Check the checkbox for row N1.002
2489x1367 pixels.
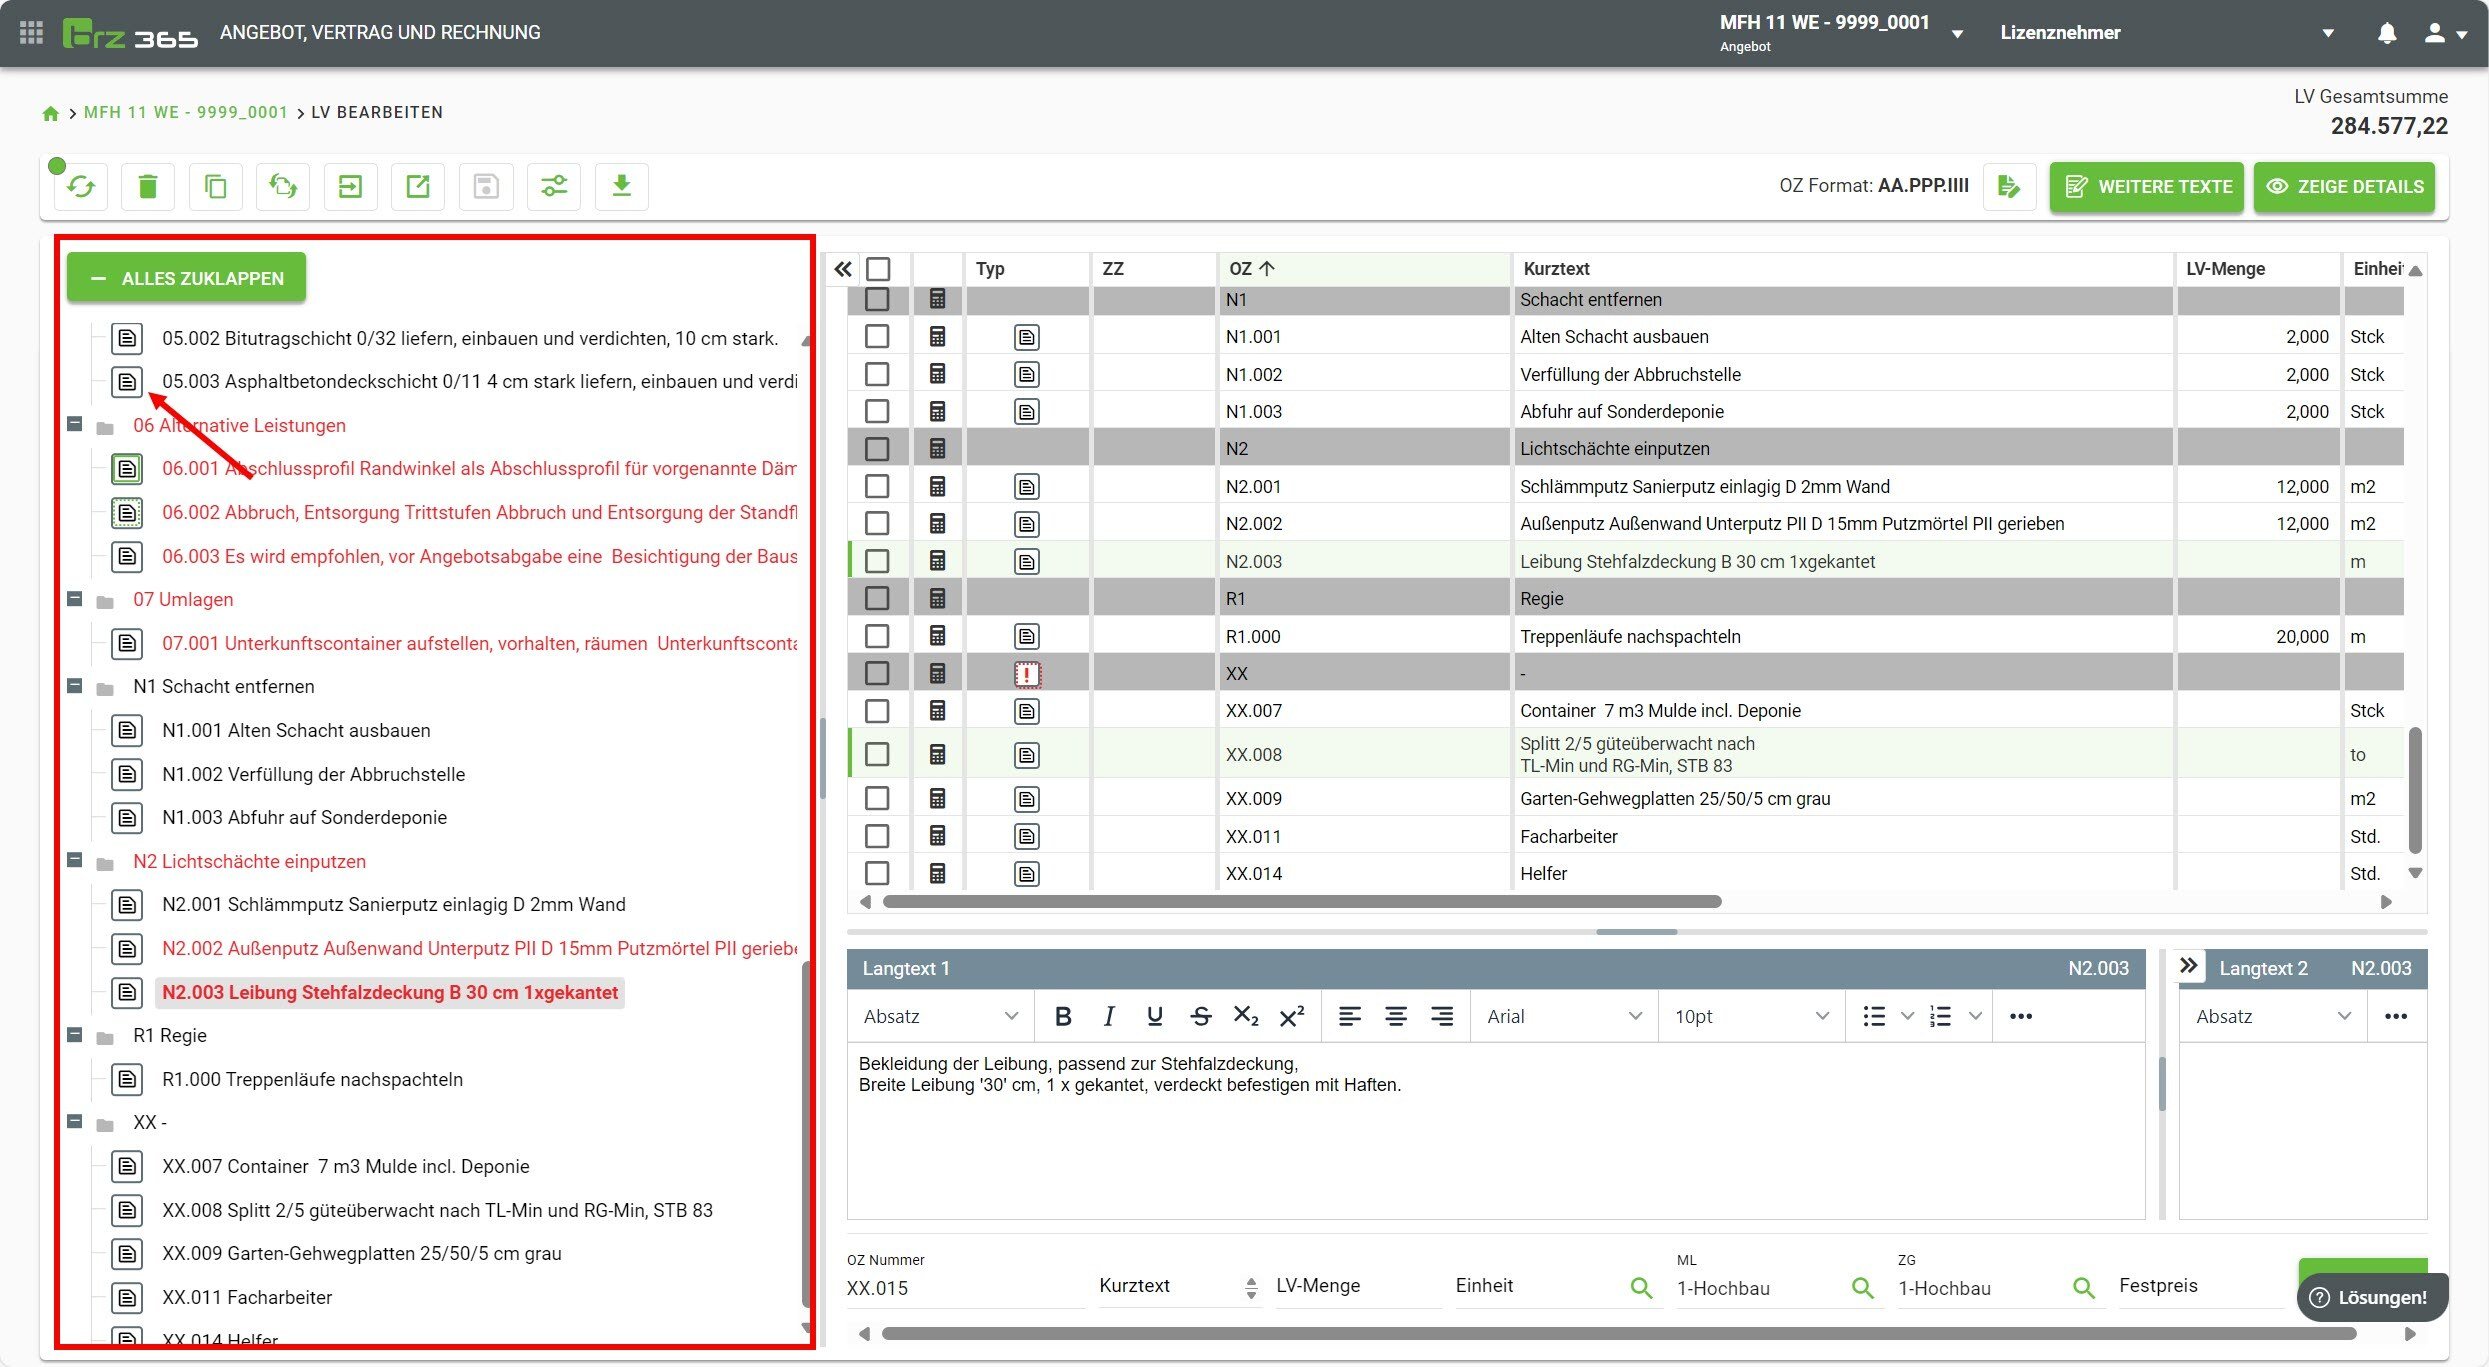[x=877, y=374]
